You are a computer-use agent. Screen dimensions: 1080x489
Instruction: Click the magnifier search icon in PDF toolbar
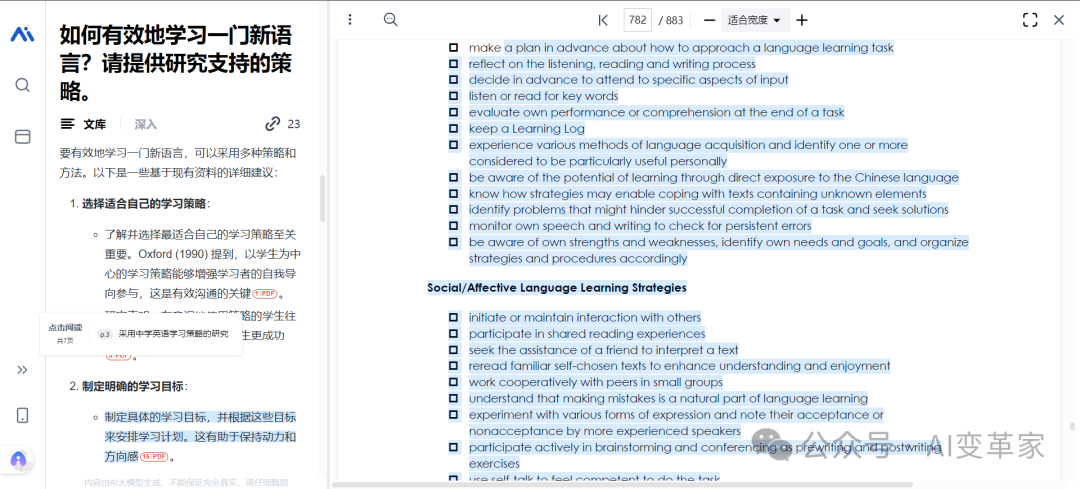click(391, 20)
